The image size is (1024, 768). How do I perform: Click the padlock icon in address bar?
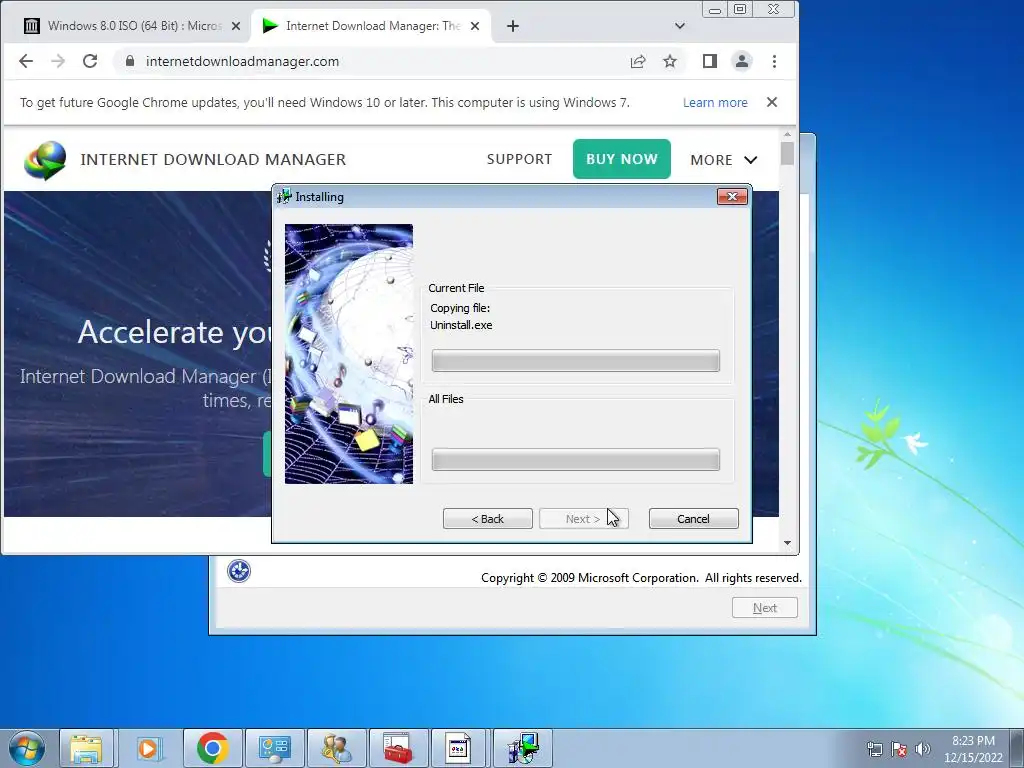[130, 61]
